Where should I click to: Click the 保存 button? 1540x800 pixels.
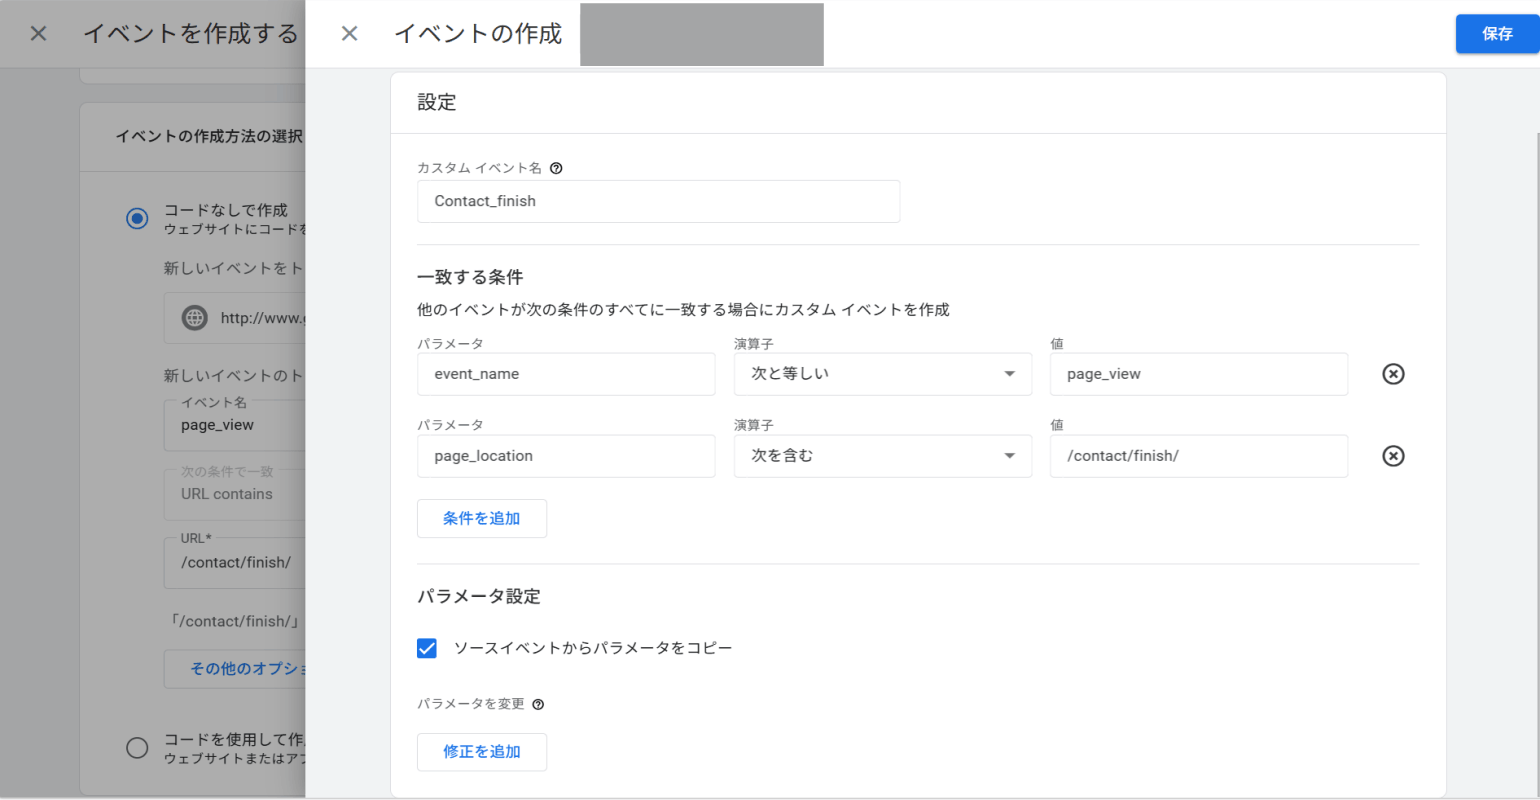tap(1497, 33)
